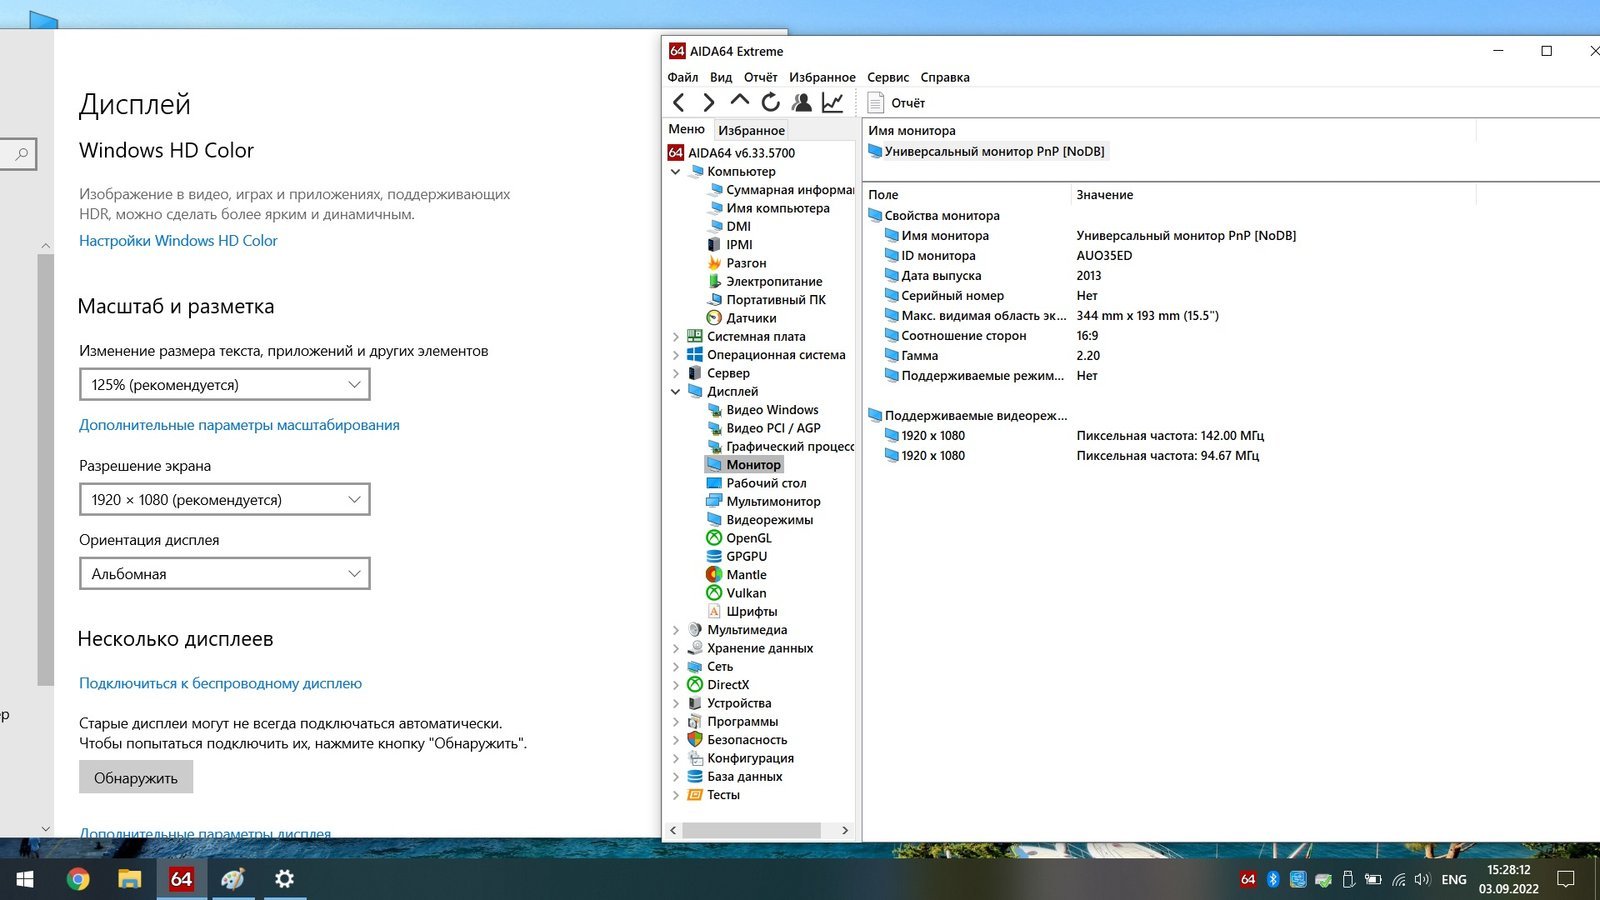Go up one level in AIDA64 toolbar
The image size is (1600, 900).
tap(740, 102)
